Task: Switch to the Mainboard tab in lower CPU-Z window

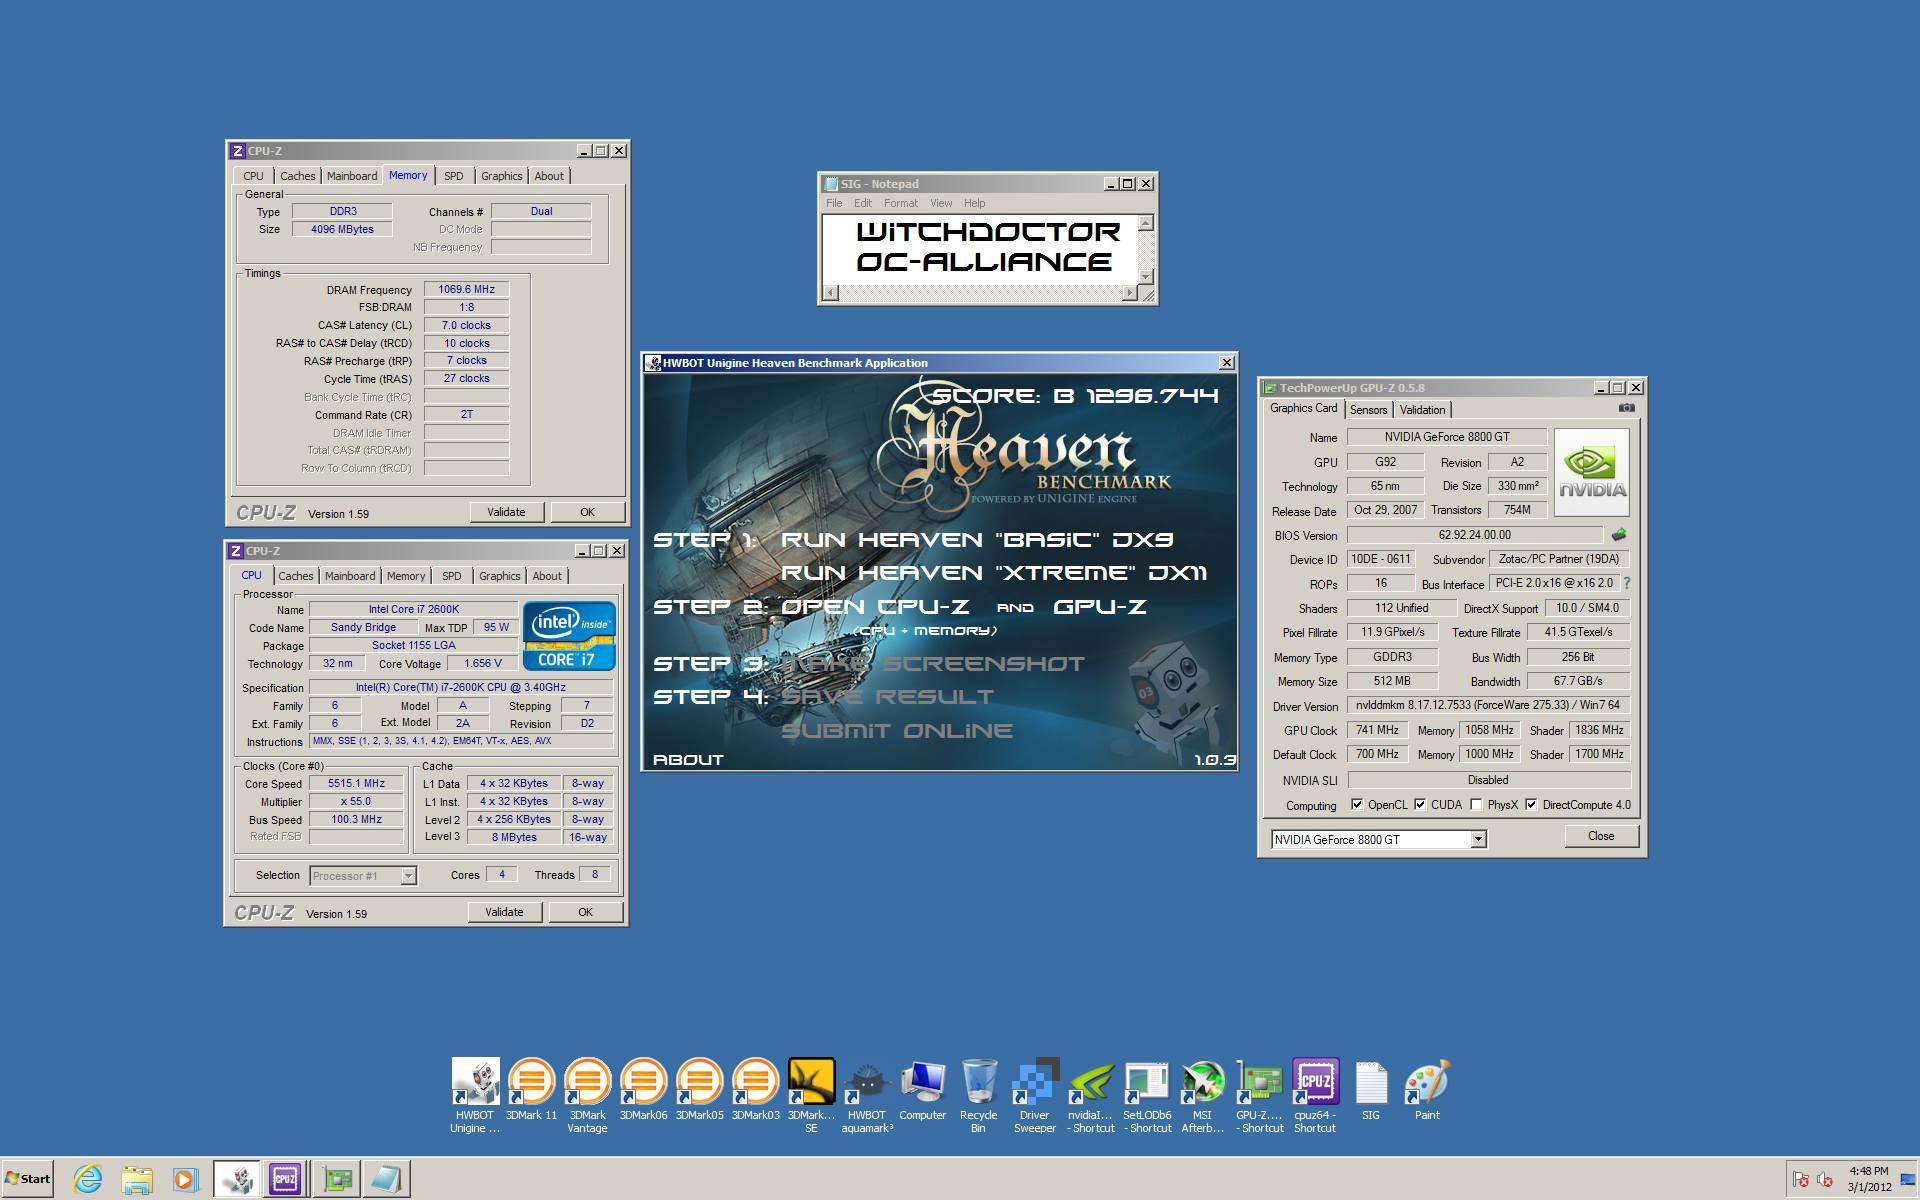Action: 350,576
